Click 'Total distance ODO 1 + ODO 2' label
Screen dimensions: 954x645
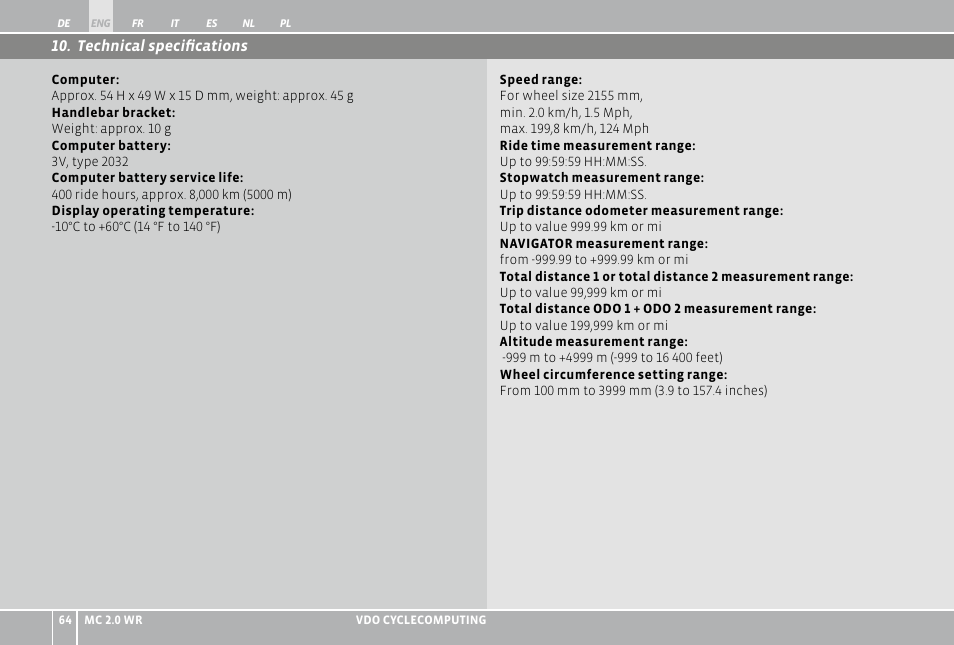coord(658,309)
